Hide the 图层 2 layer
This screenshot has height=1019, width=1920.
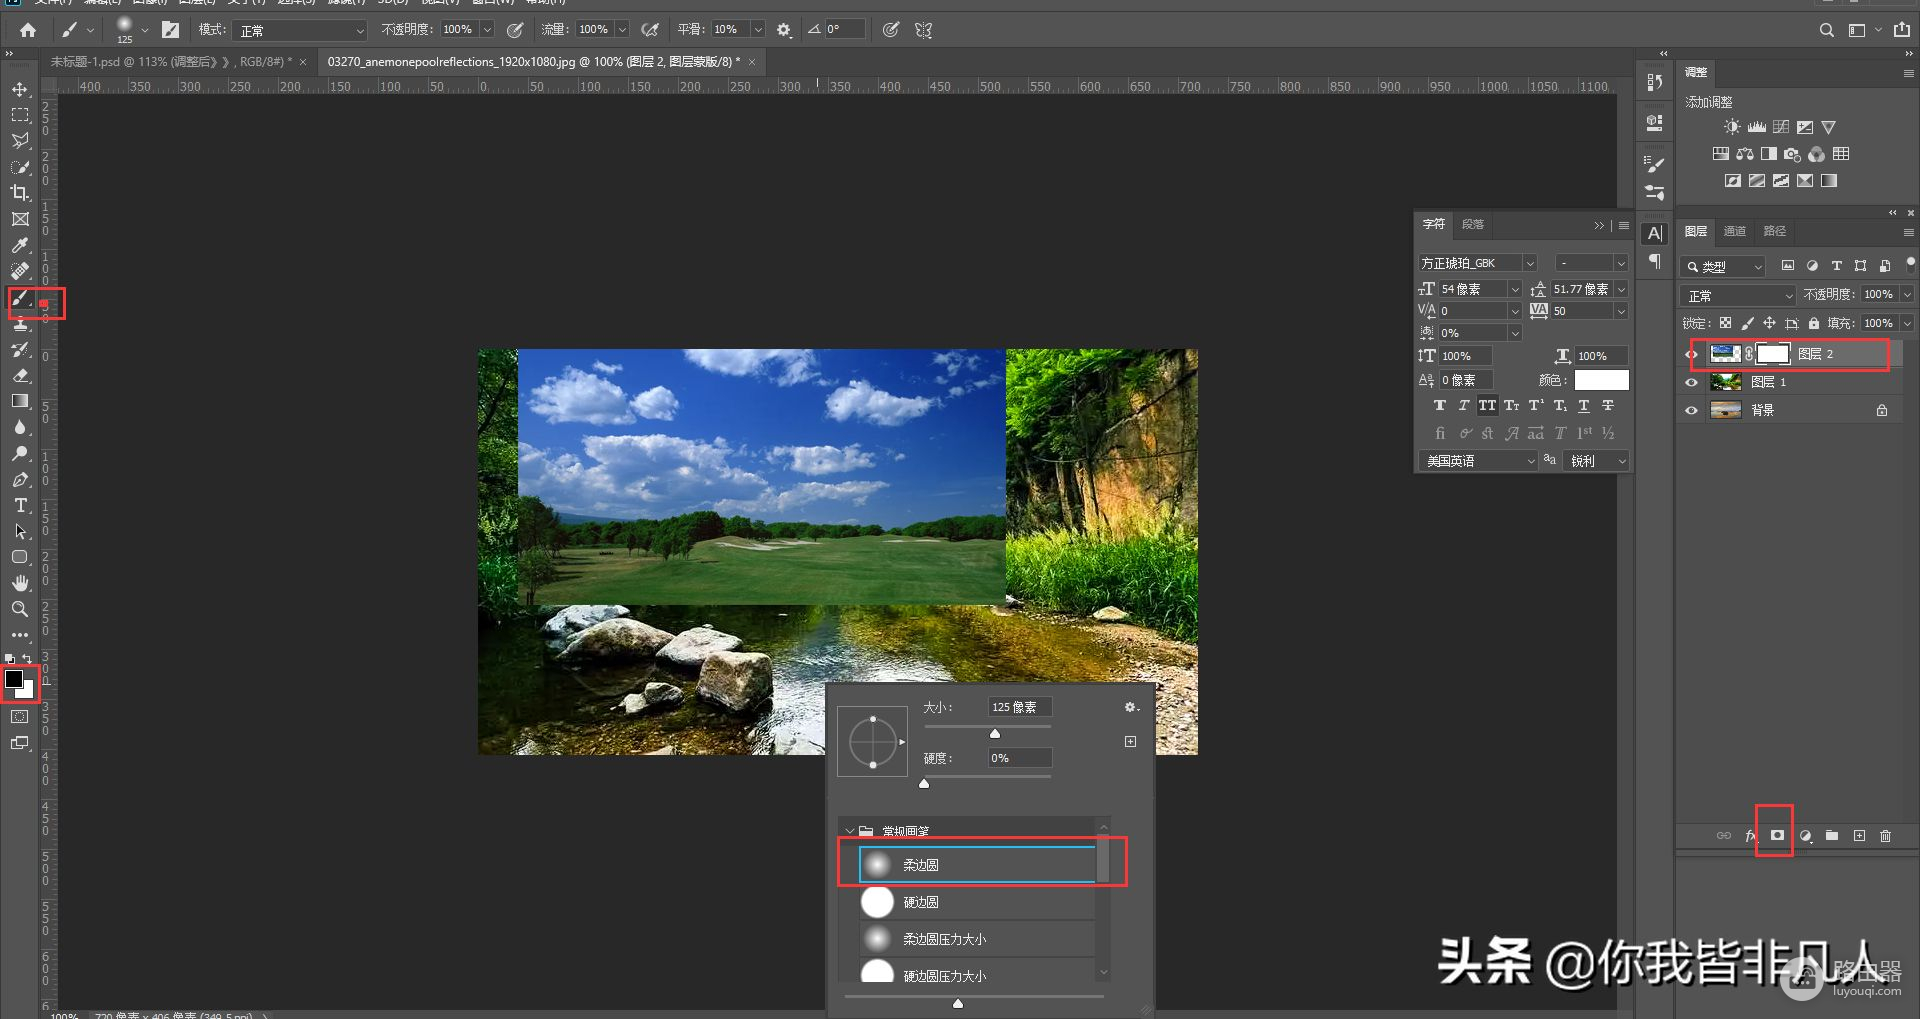[x=1692, y=354]
